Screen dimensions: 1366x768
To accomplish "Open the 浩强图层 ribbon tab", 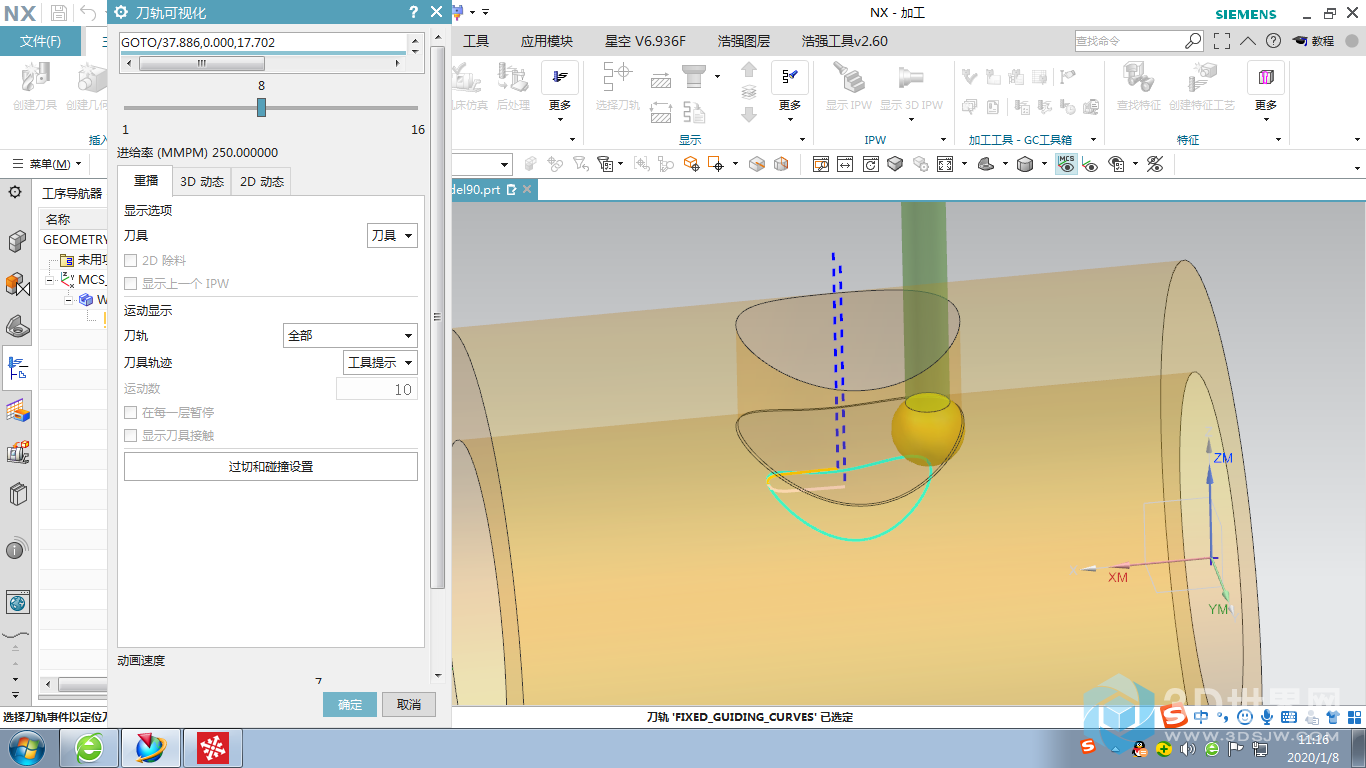I will pyautogui.click(x=744, y=41).
